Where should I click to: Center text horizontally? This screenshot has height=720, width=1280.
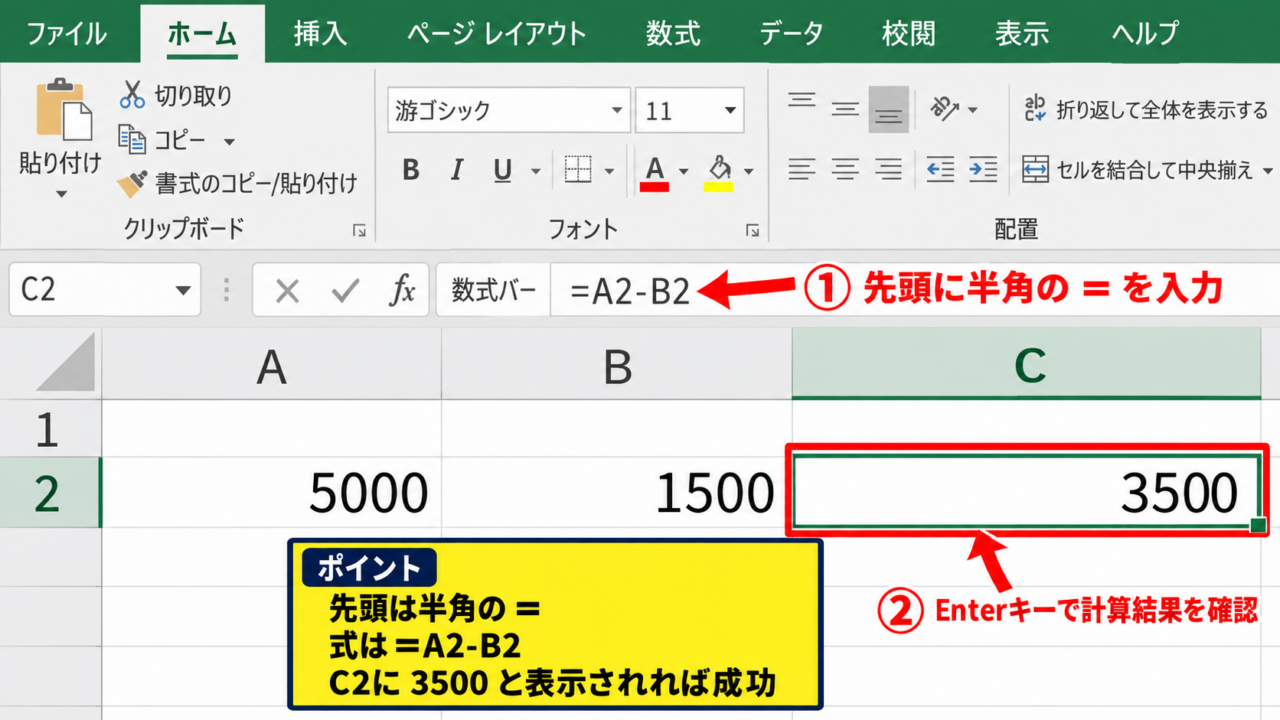[846, 169]
